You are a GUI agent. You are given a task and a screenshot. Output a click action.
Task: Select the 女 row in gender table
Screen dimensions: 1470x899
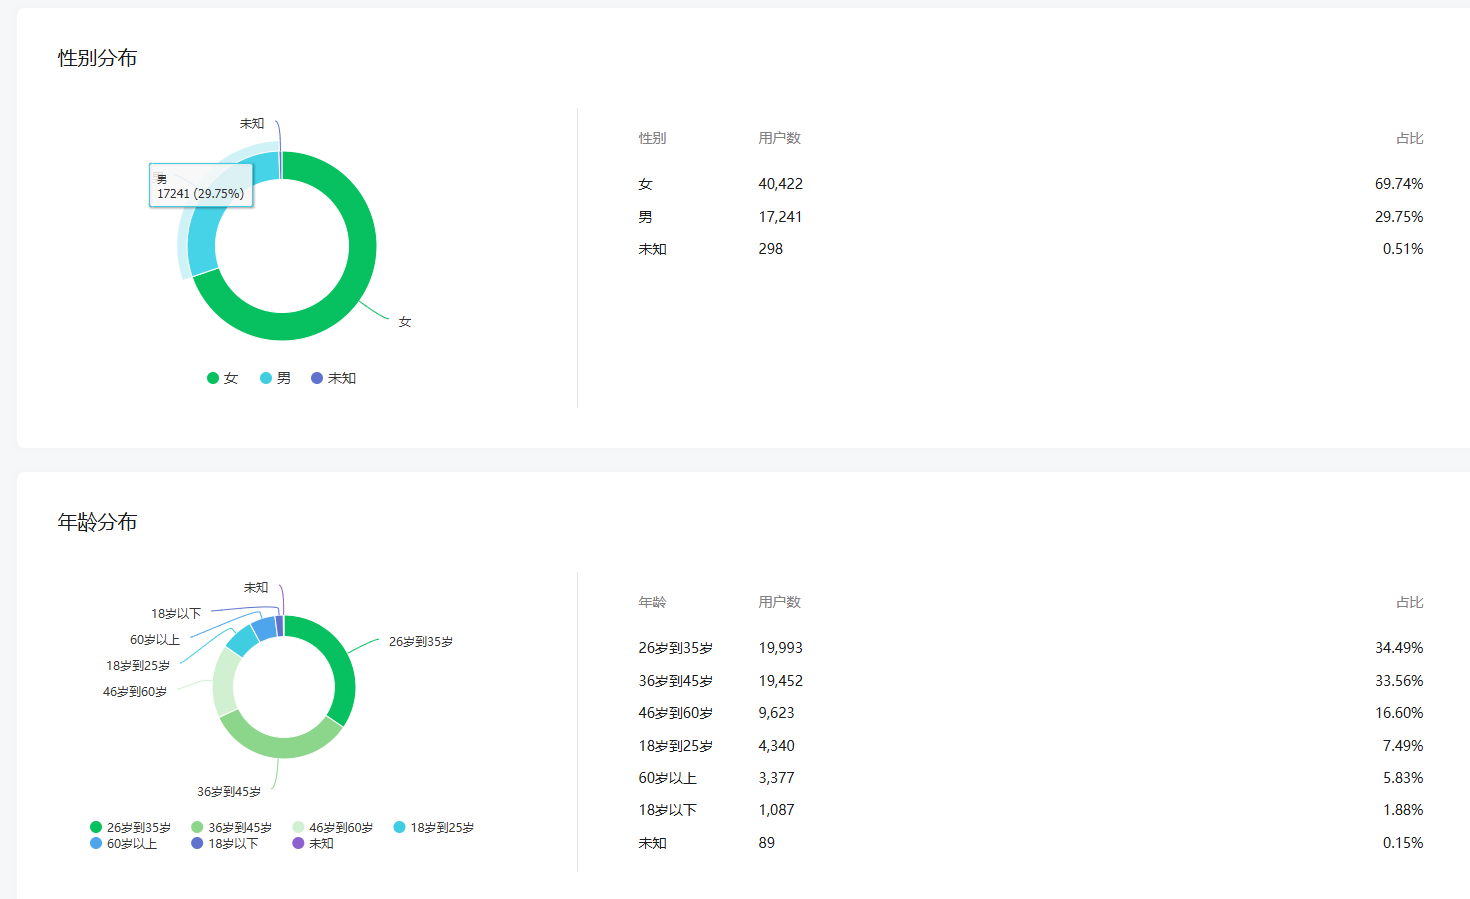(645, 184)
